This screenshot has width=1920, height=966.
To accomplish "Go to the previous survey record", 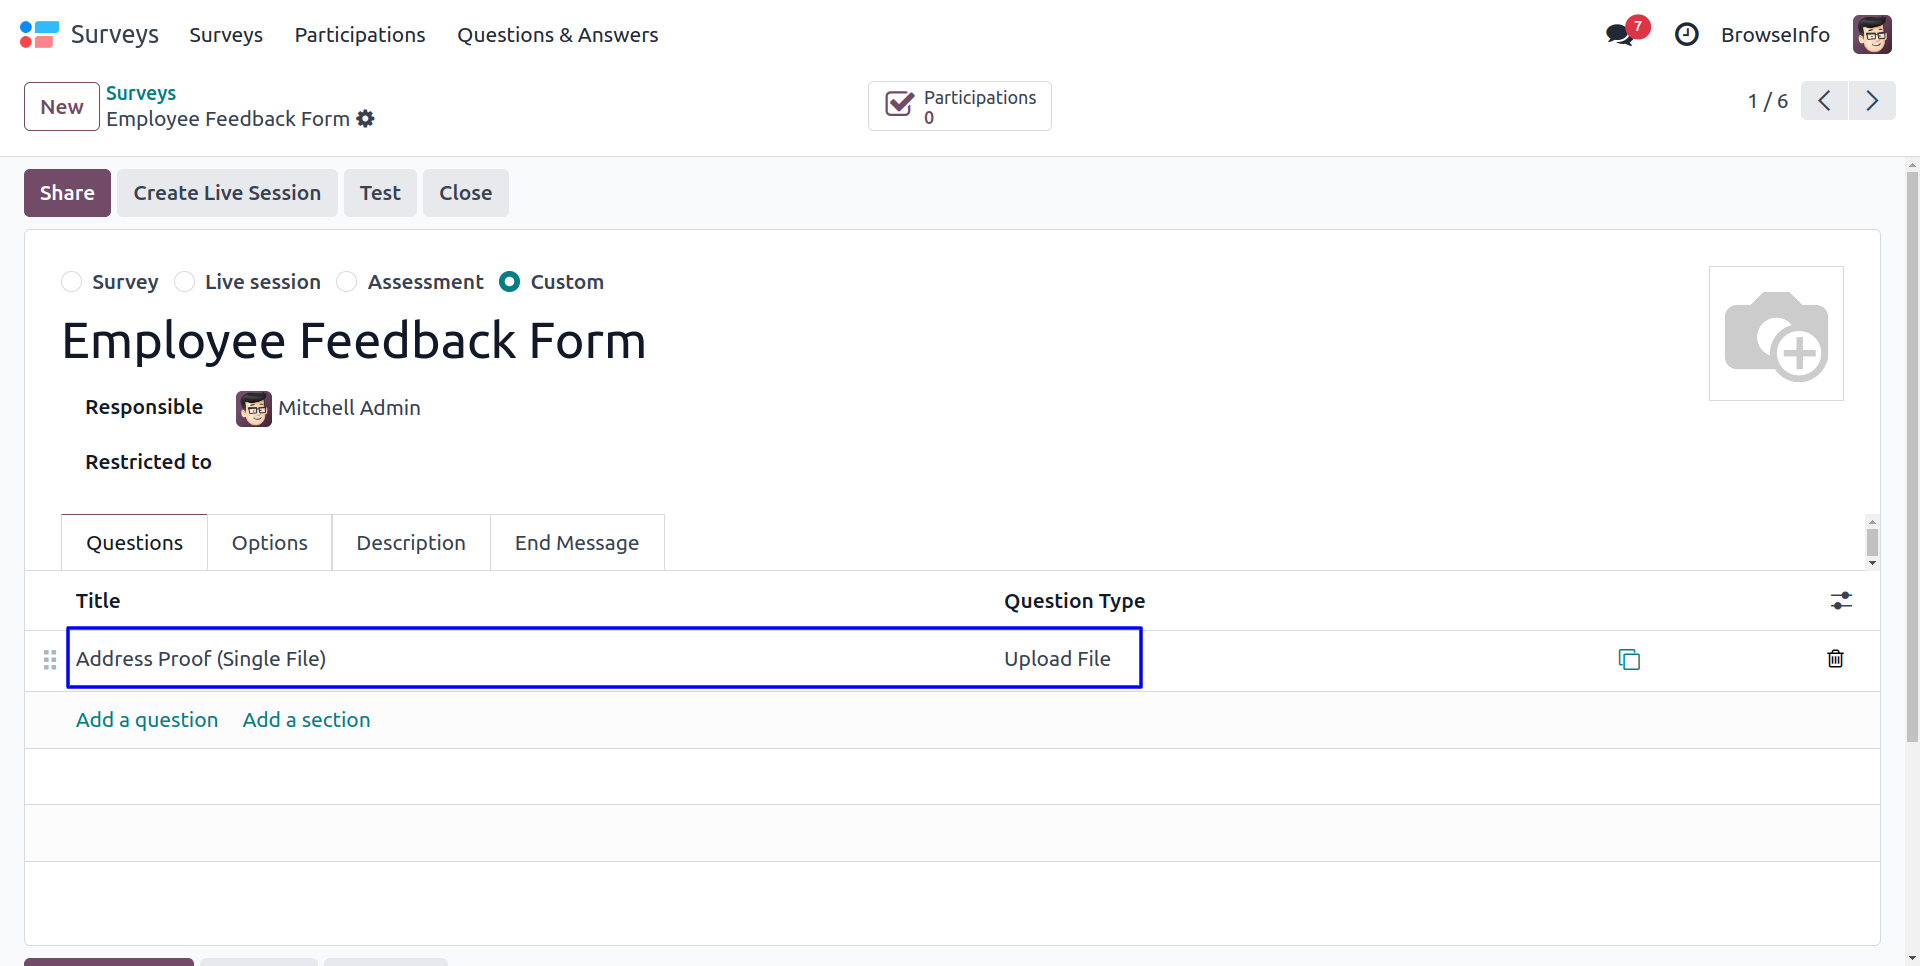I will point(1825,101).
